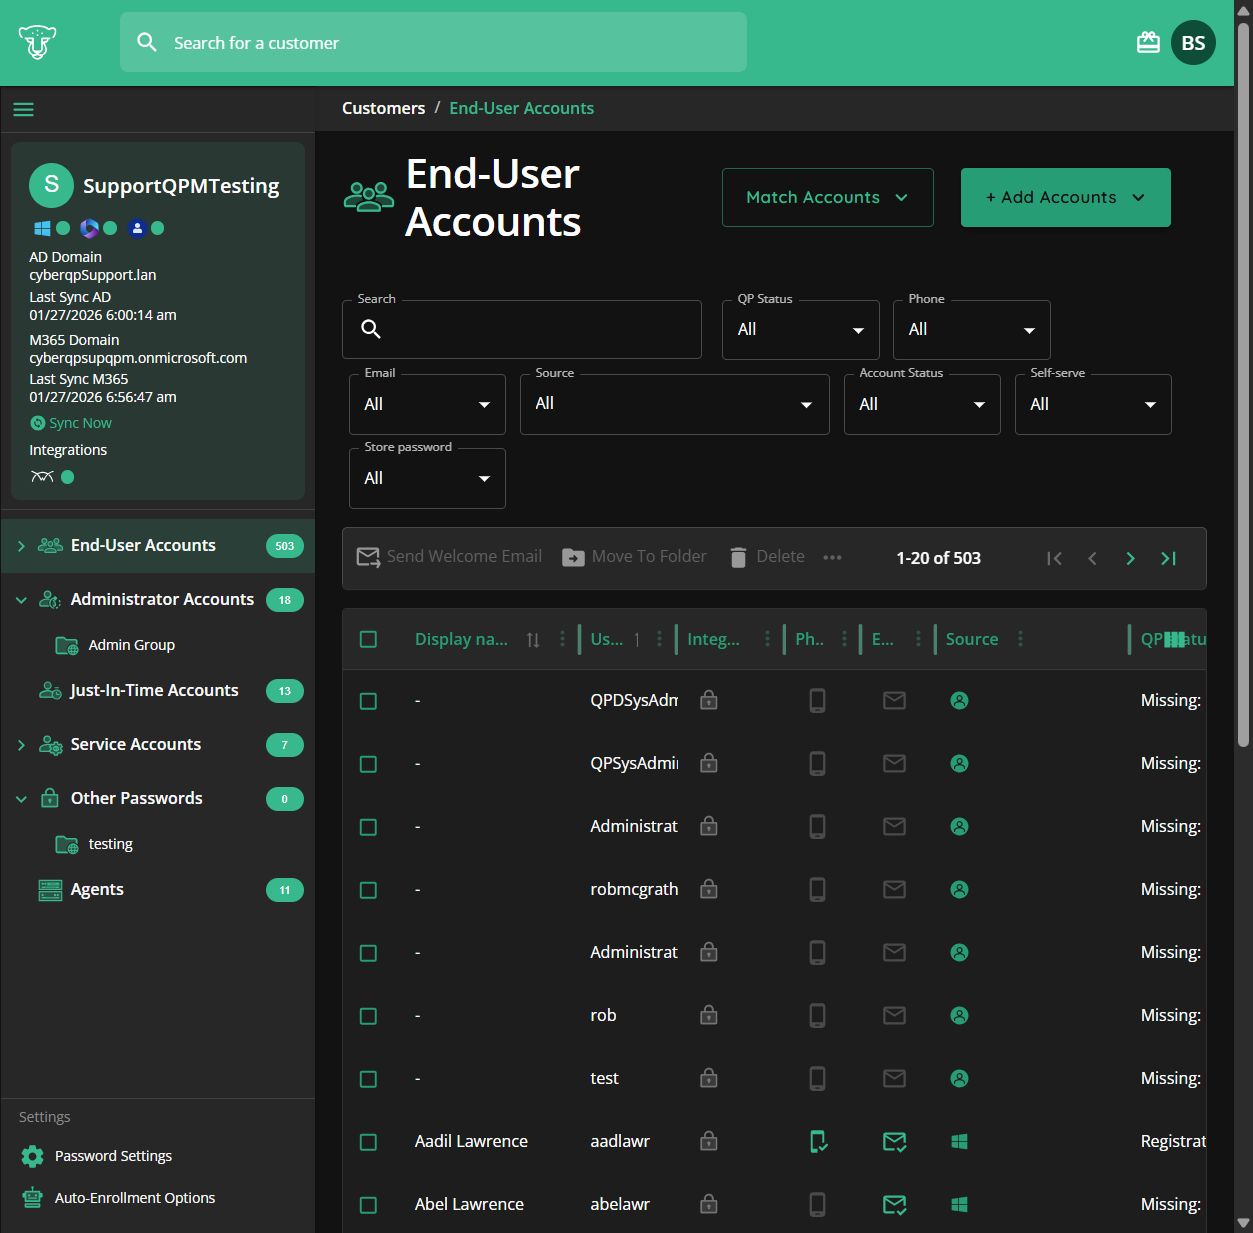
Task: Open the Phone filter dropdown
Action: 972,330
